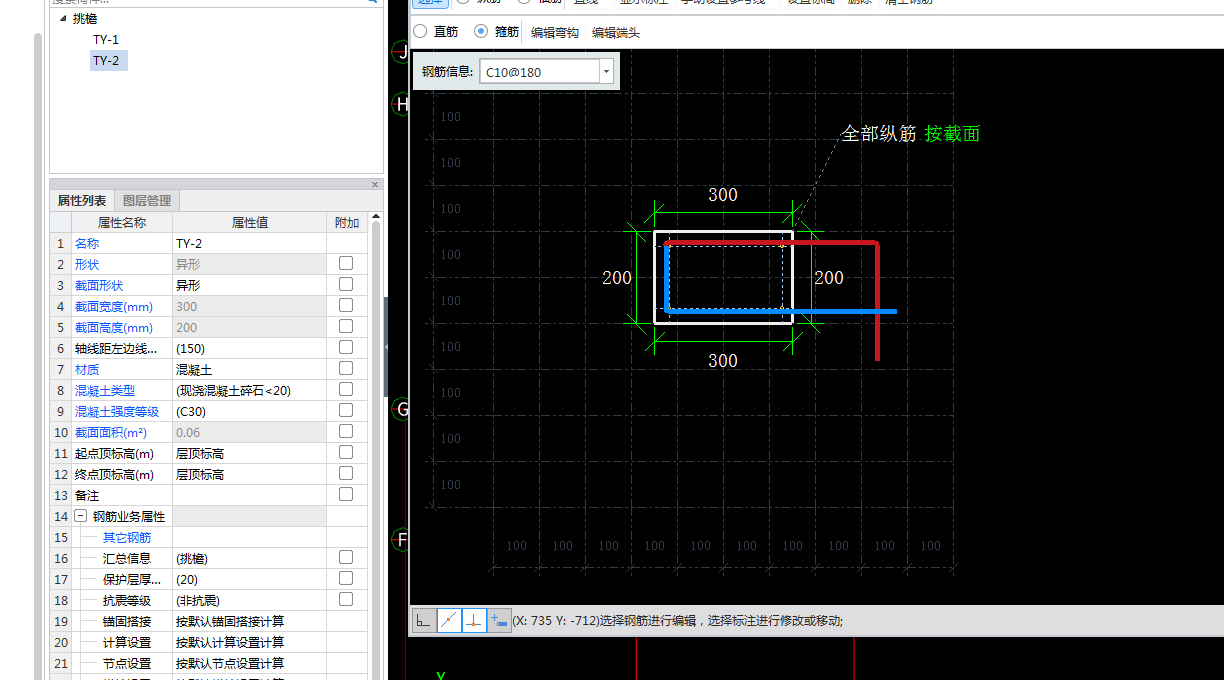Click the 属性名称 column header
Screen dimensions: 1224x680
click(x=122, y=222)
